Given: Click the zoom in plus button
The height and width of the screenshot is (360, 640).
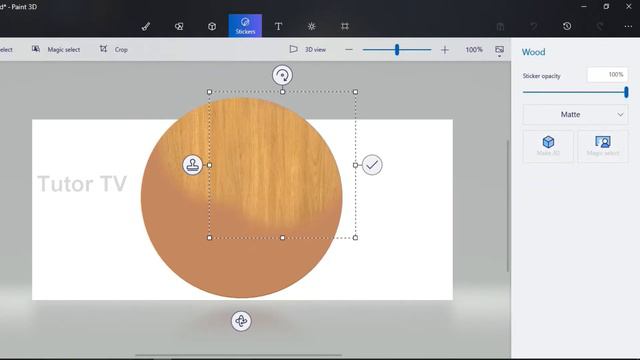Looking at the screenshot, I should [x=444, y=50].
